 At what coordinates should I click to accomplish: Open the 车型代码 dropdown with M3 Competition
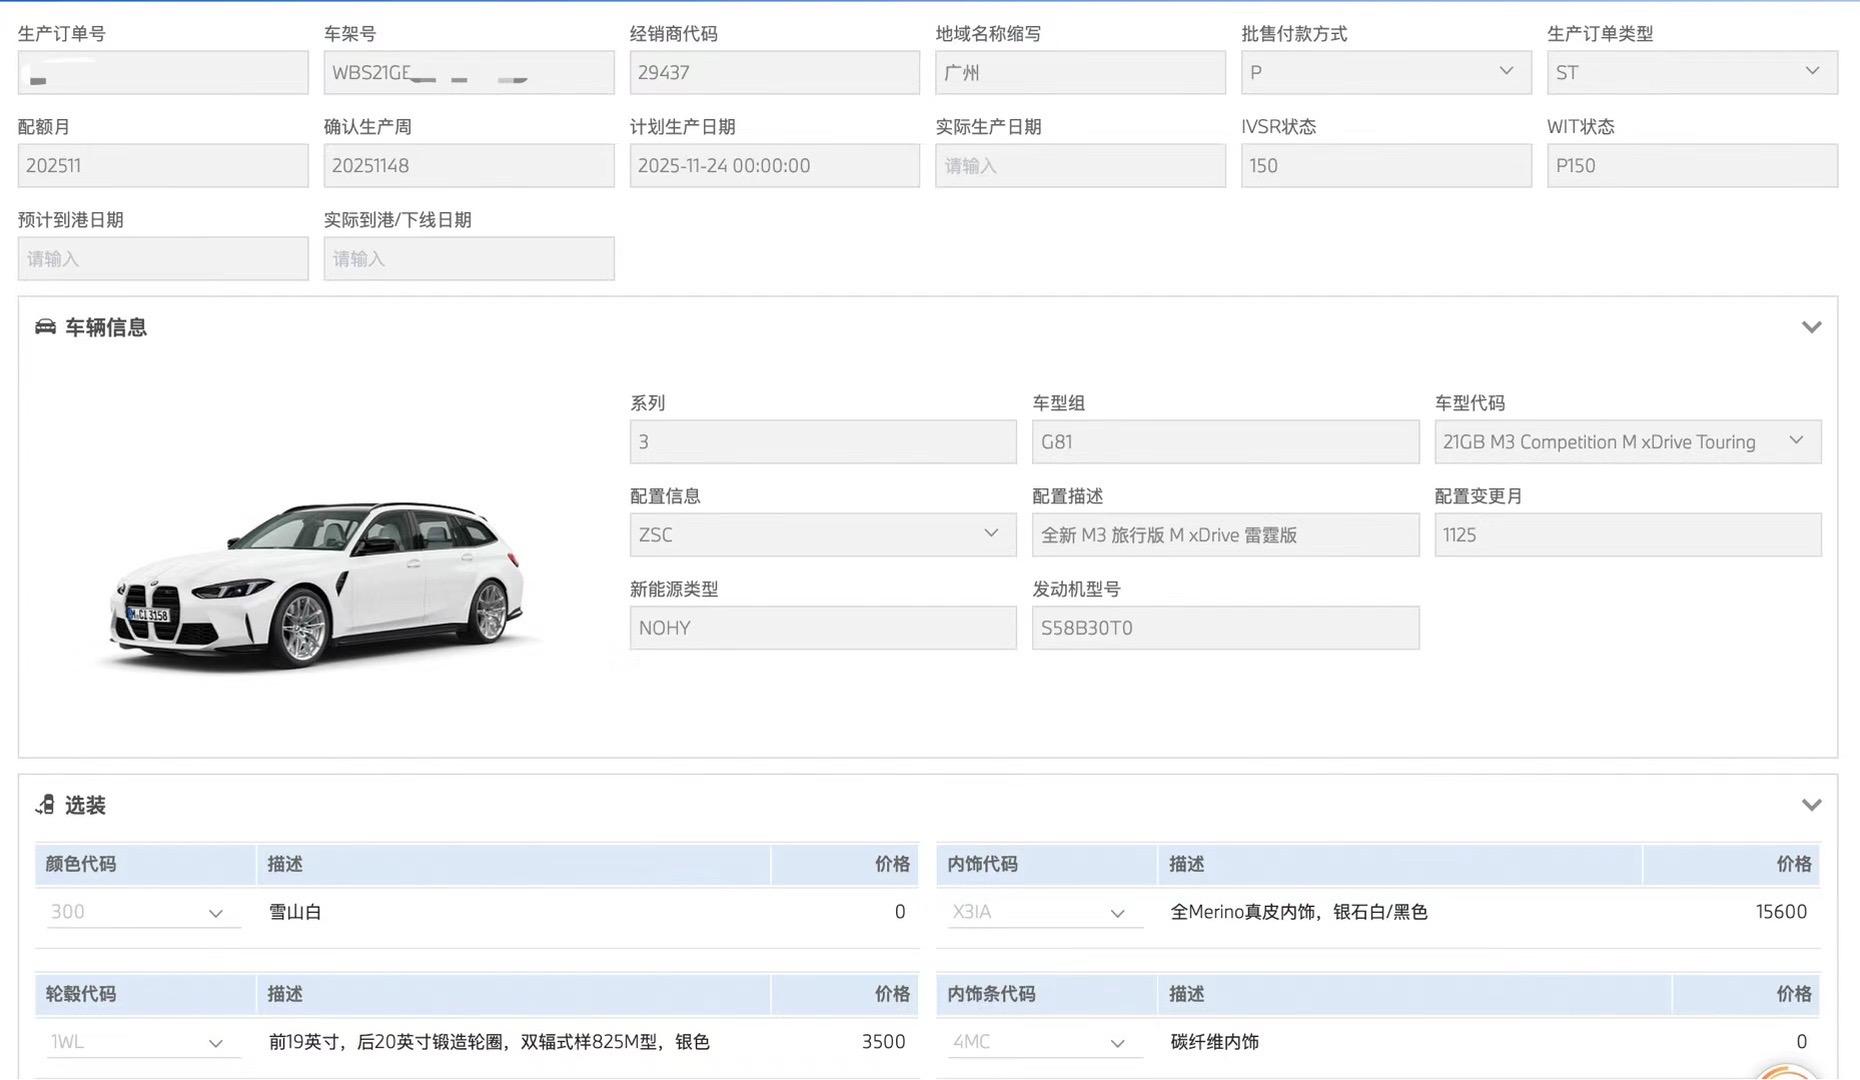coord(1628,441)
